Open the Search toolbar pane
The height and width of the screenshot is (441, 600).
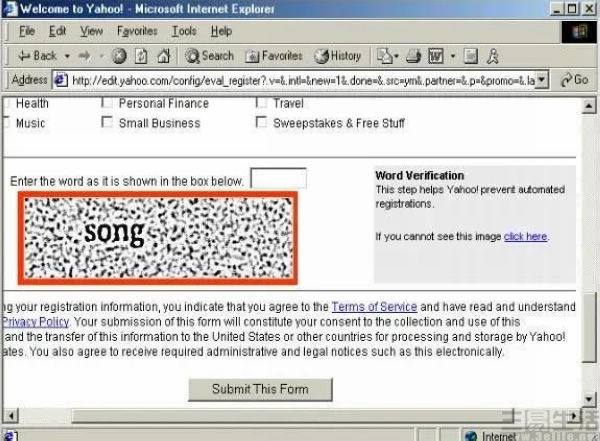pyautogui.click(x=209, y=56)
